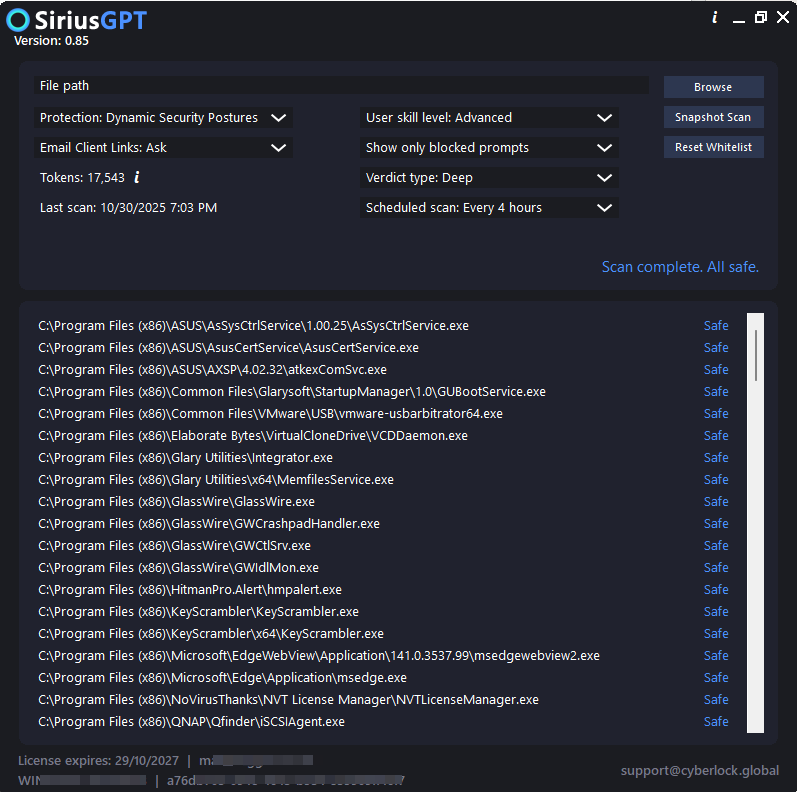Select the x64\KeyScrambler.exe row

[383, 633]
